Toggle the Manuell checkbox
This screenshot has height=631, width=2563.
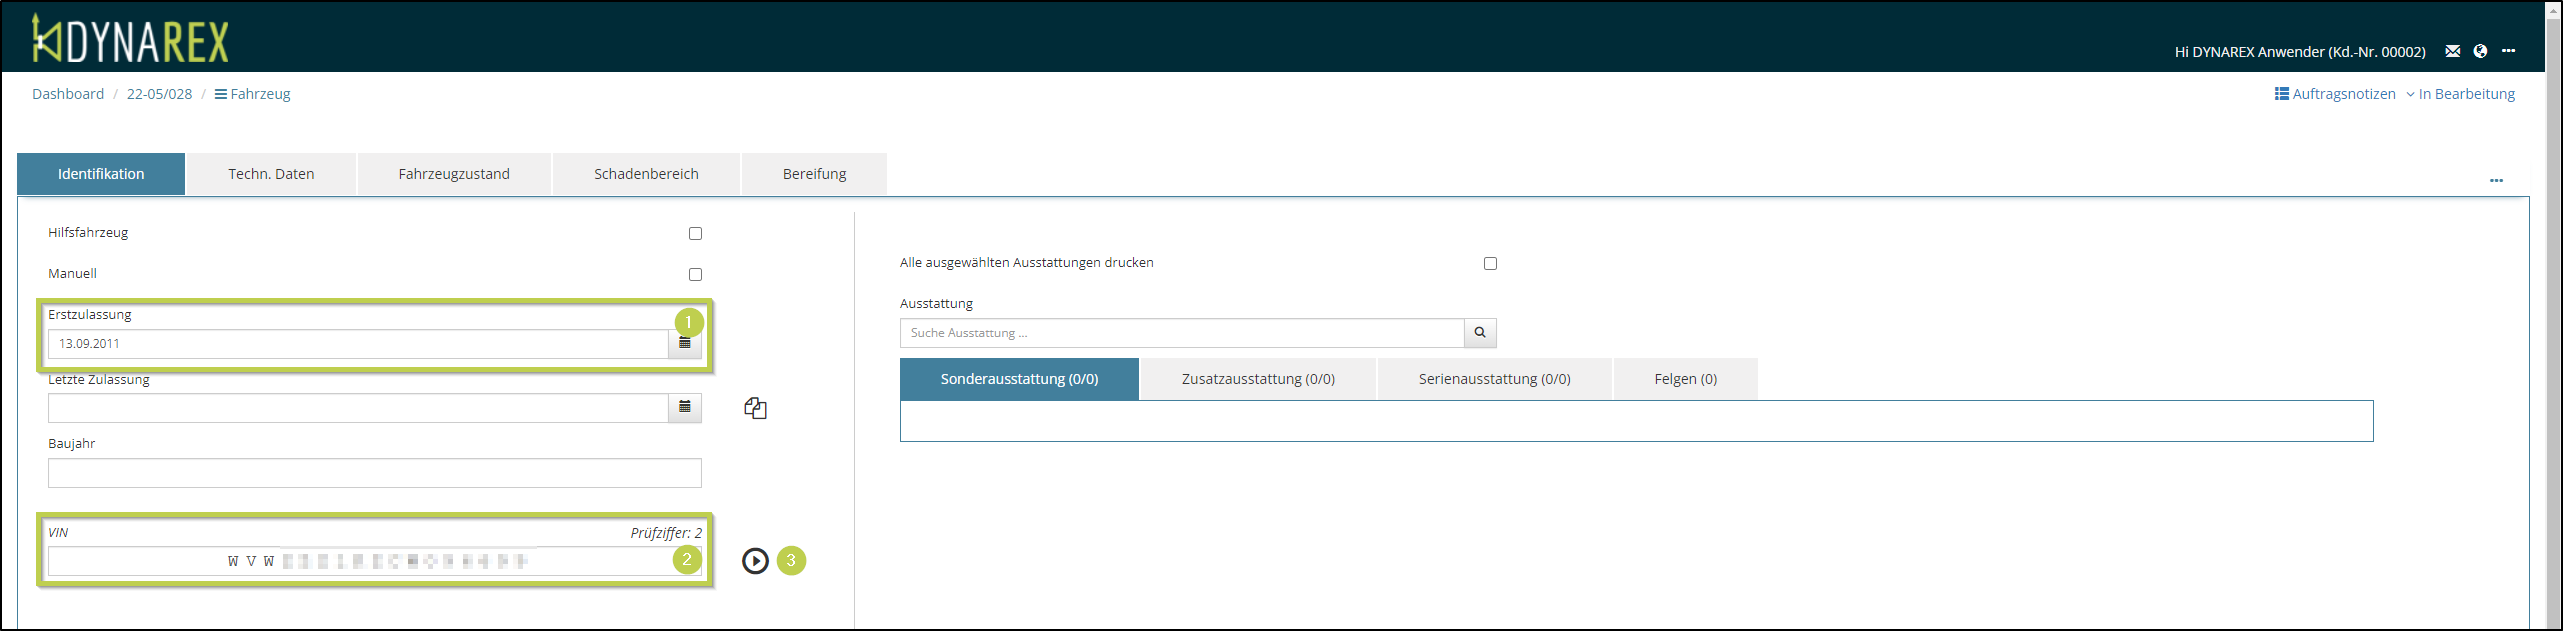tap(695, 274)
